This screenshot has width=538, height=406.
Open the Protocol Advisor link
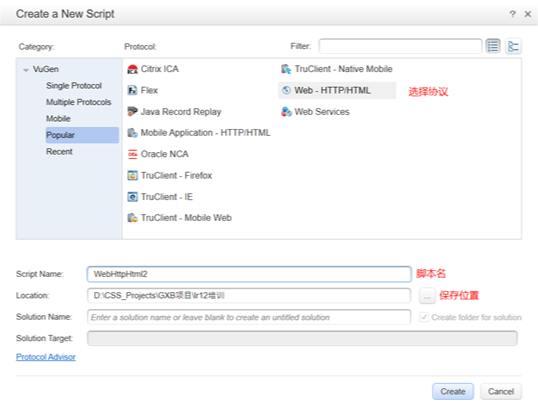[x=46, y=357]
